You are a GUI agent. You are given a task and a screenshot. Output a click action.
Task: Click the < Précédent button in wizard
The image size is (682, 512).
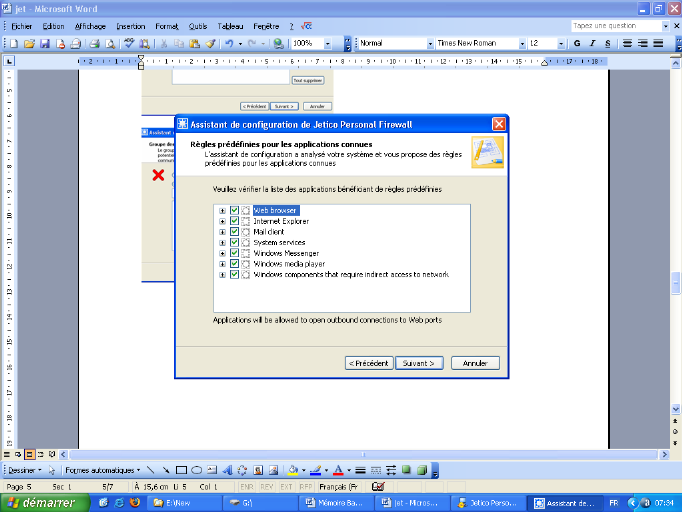point(369,363)
